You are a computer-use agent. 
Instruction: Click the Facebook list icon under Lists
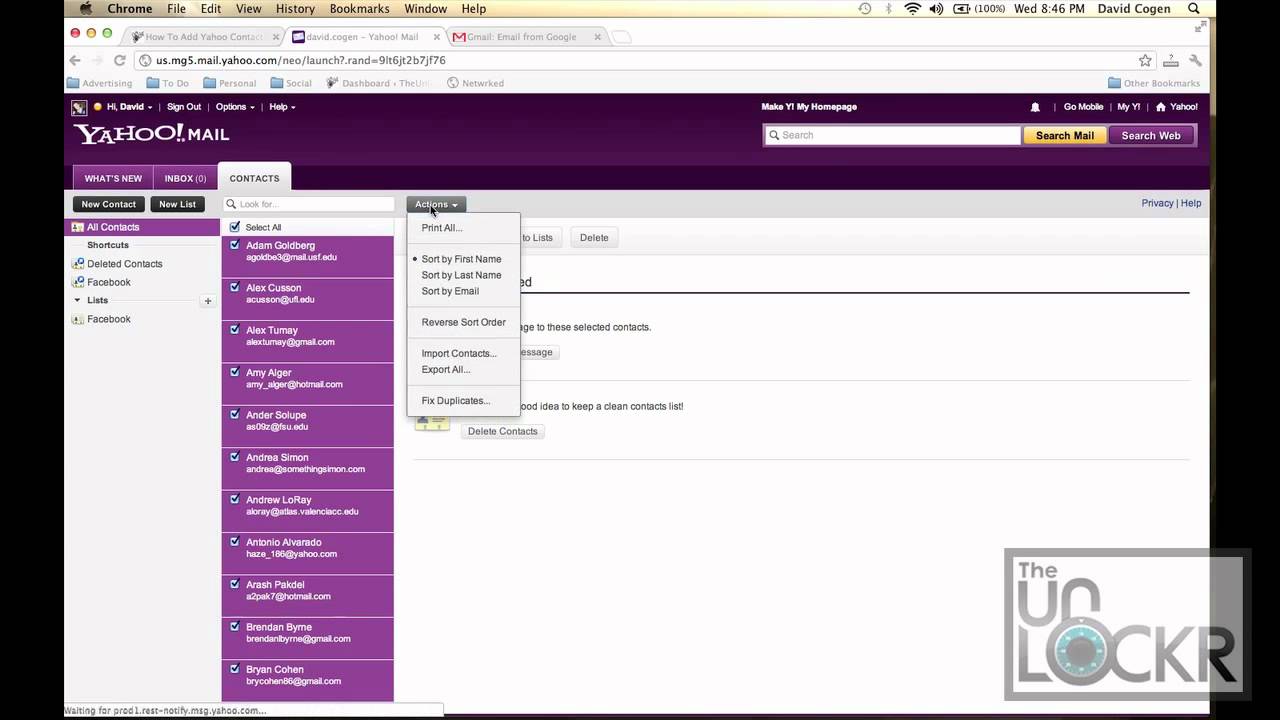[x=79, y=319]
